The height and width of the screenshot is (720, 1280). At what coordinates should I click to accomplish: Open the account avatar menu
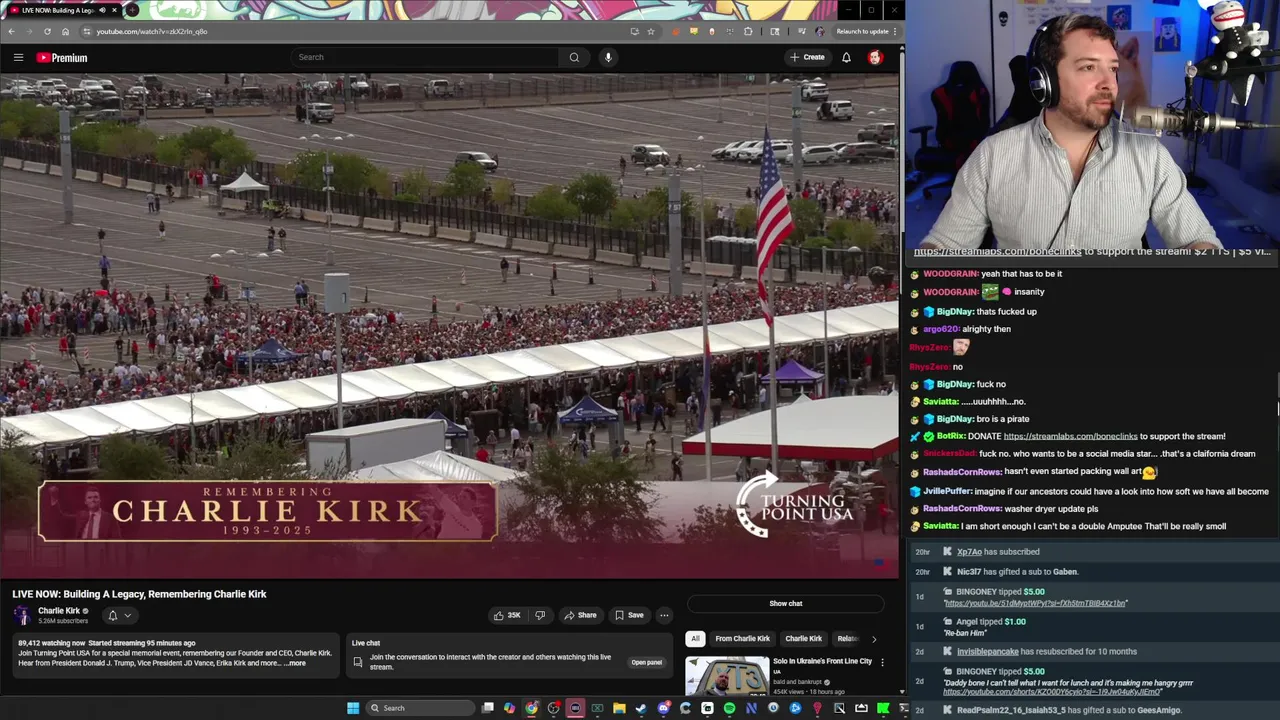(x=875, y=57)
